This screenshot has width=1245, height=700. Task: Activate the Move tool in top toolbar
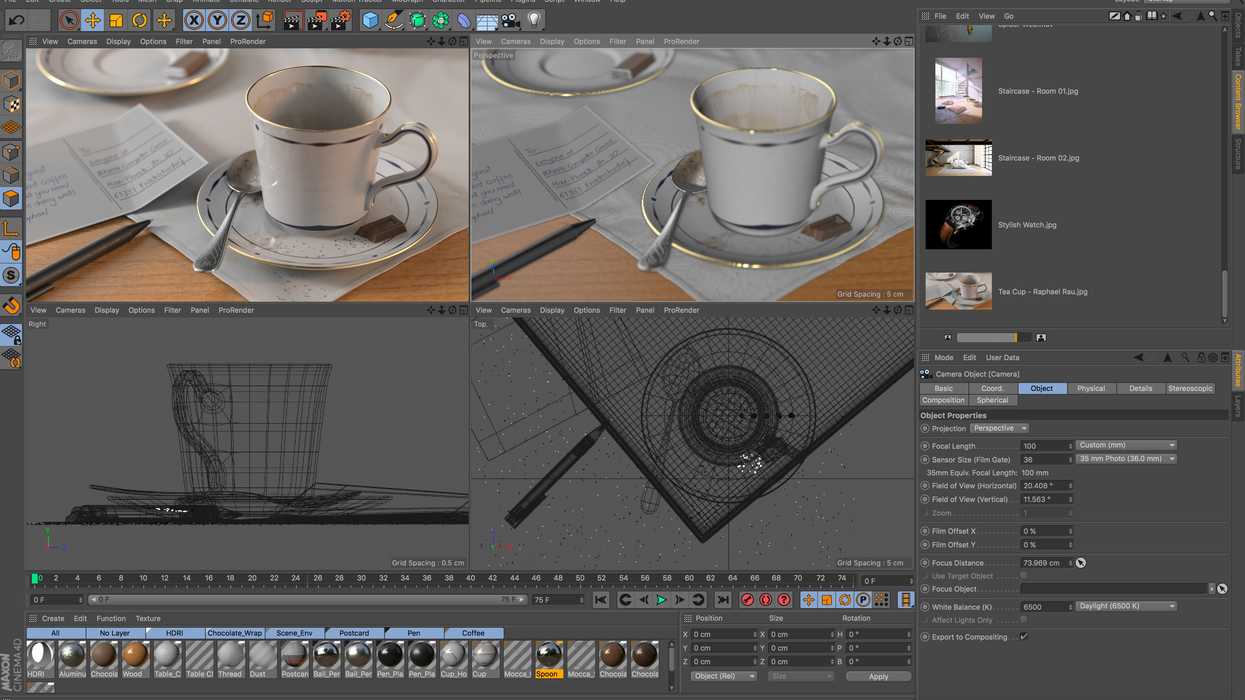click(x=92, y=19)
